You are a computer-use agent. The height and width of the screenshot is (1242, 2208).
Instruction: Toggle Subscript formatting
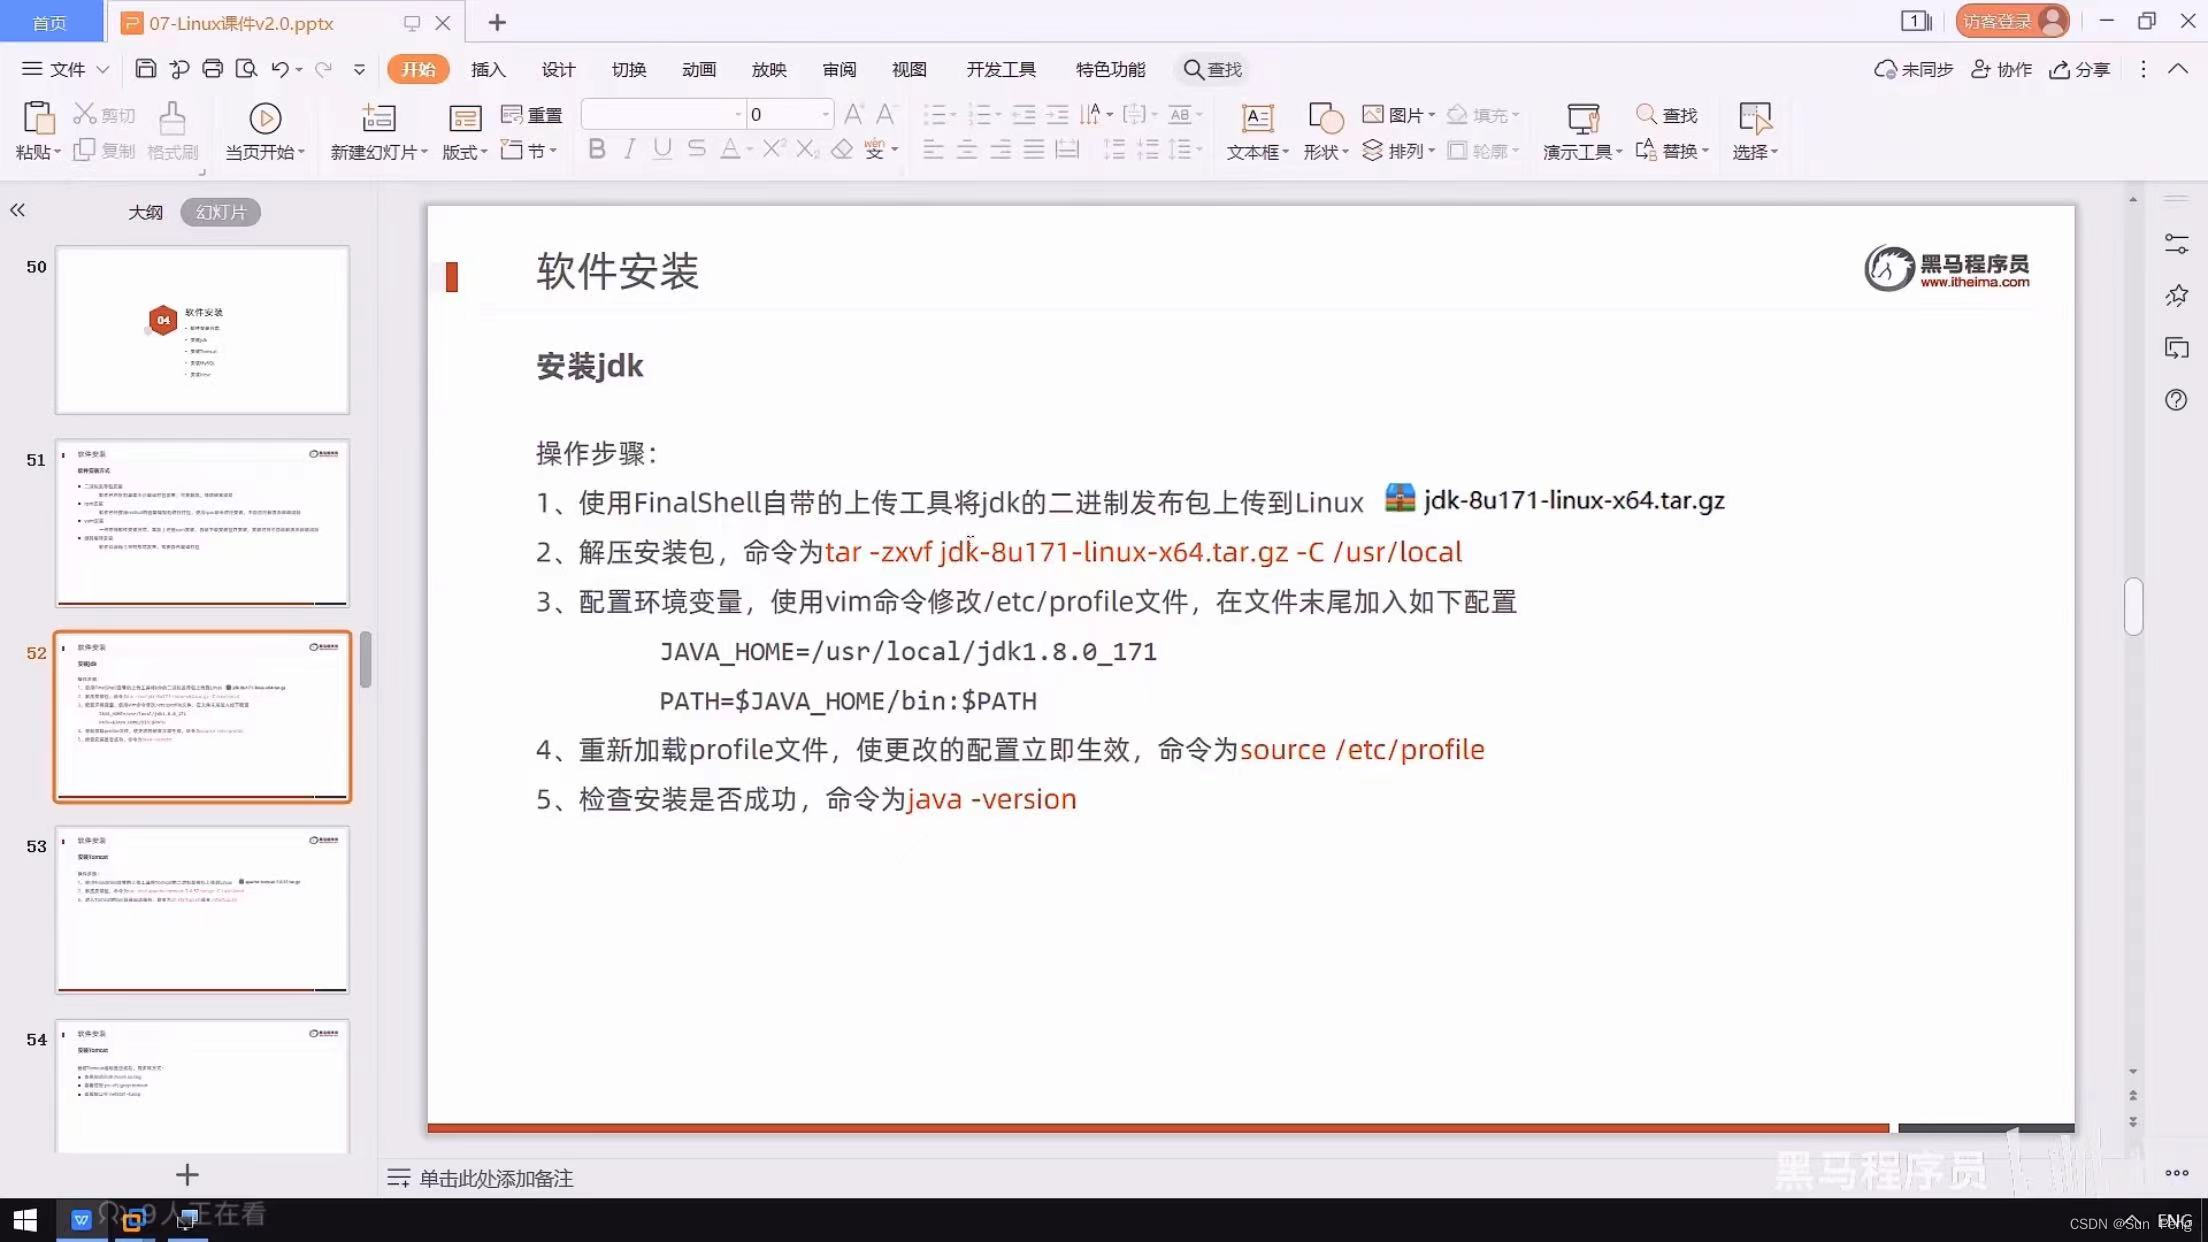click(808, 149)
